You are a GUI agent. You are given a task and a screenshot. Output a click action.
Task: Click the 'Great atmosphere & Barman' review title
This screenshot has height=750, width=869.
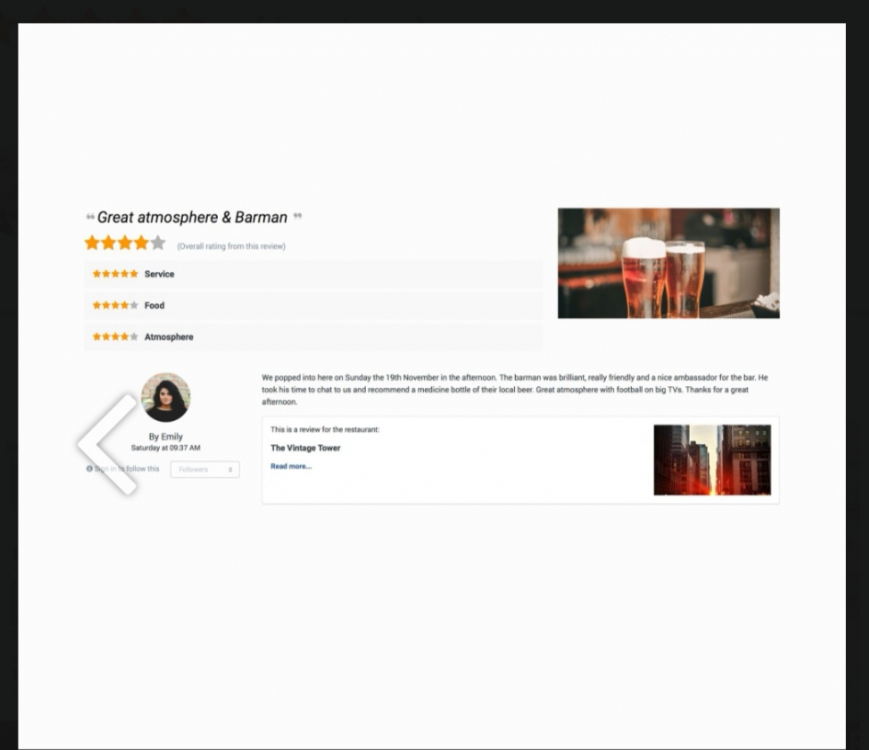192,217
